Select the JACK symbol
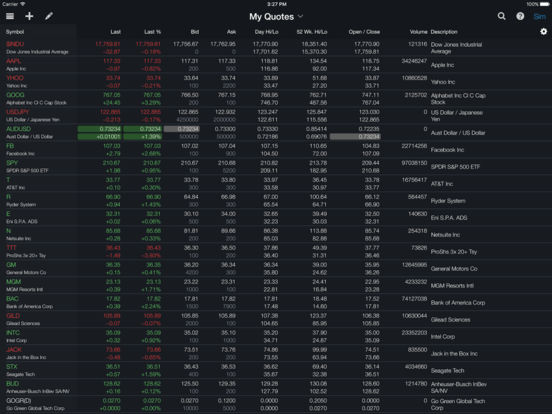This screenshot has width=552, height=414. [14, 350]
